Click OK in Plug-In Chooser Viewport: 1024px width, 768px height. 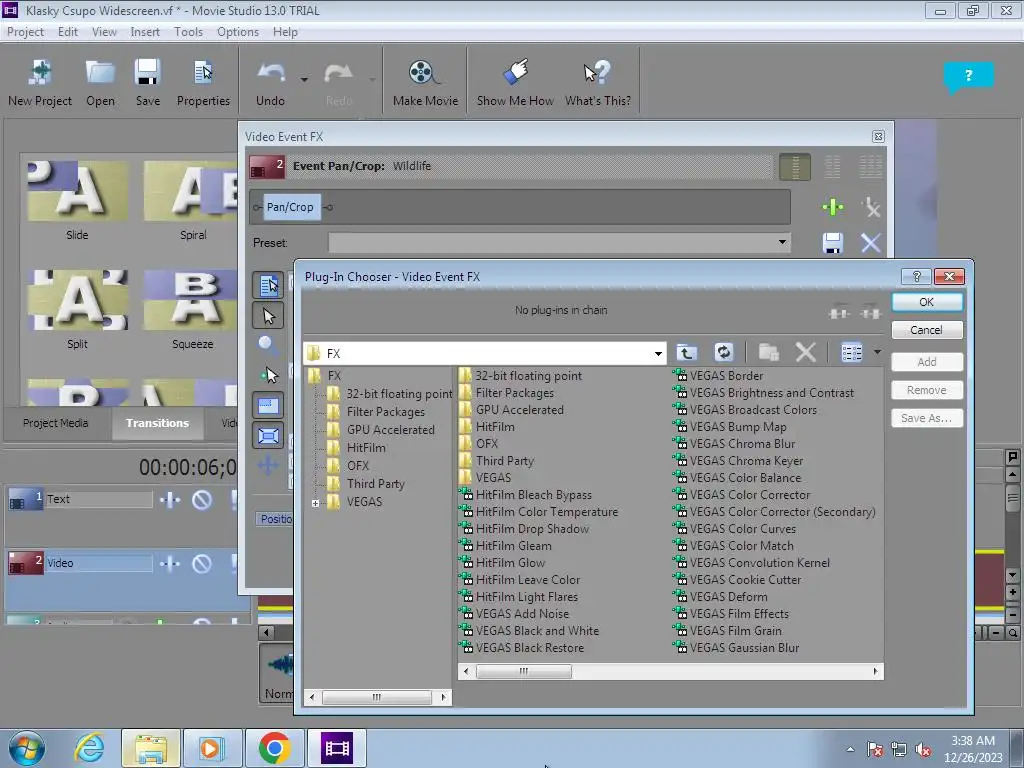click(x=926, y=302)
